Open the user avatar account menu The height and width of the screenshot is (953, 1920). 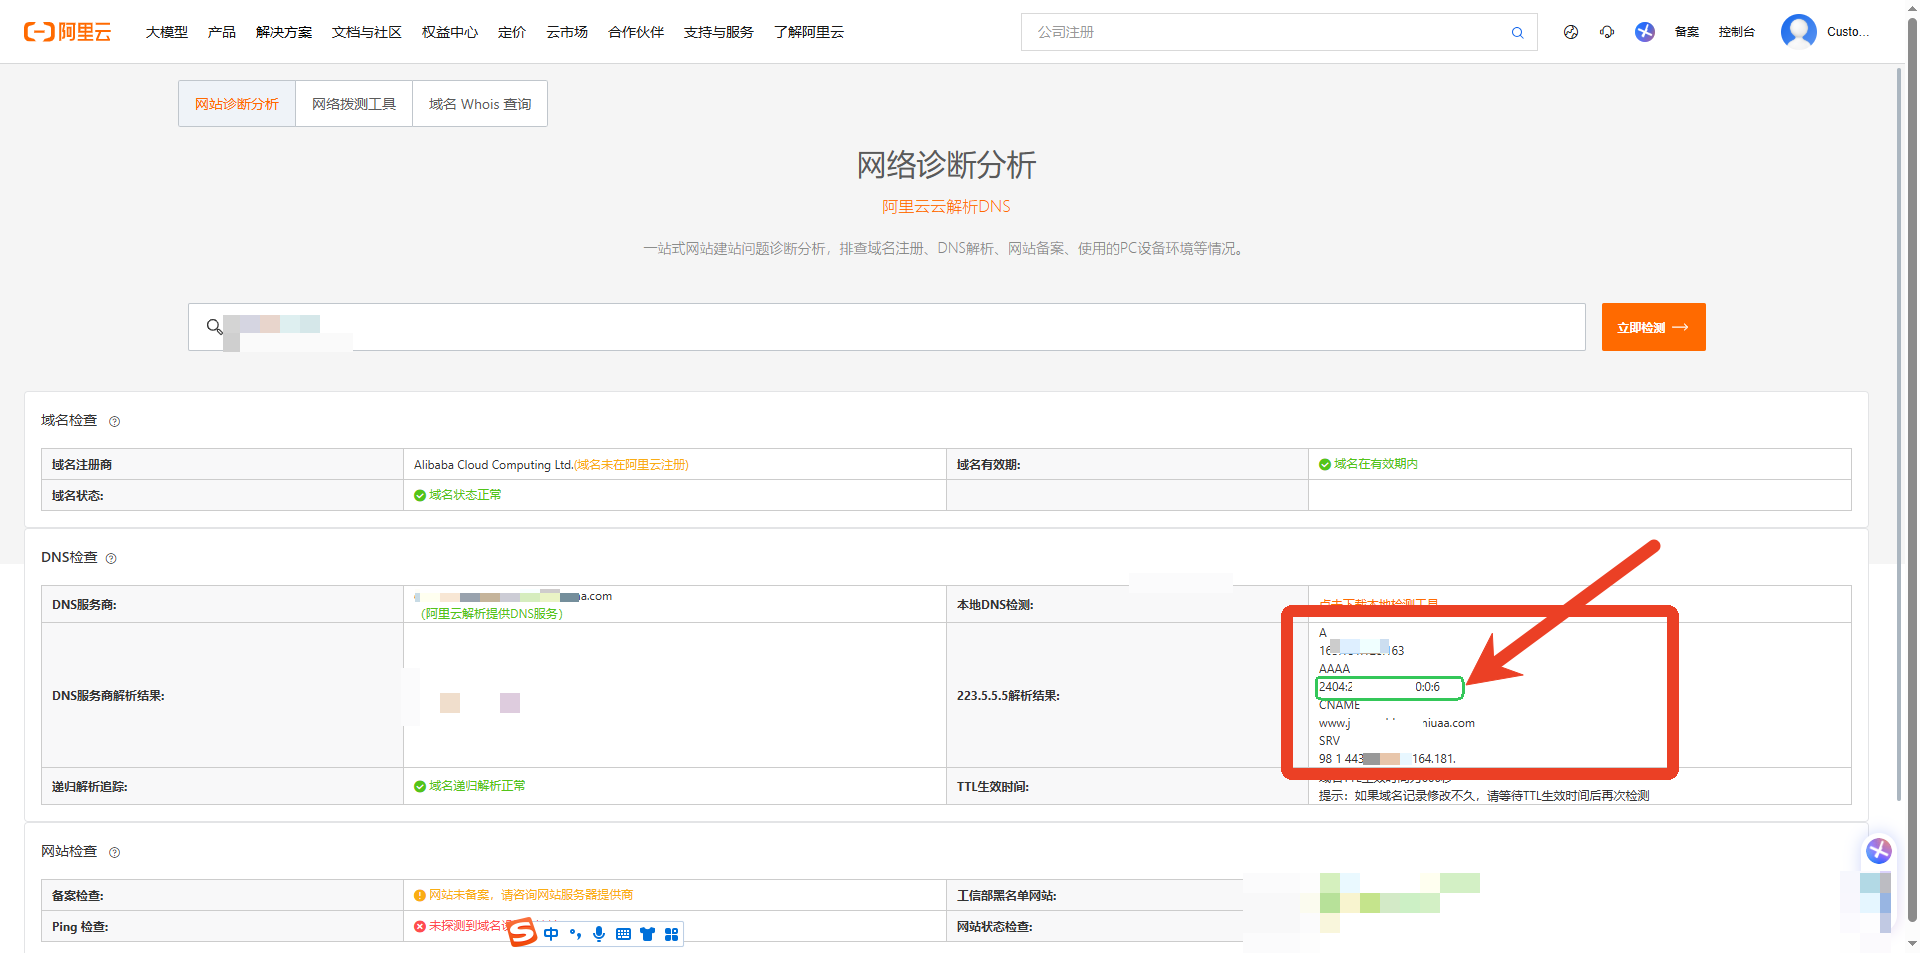tap(1798, 32)
